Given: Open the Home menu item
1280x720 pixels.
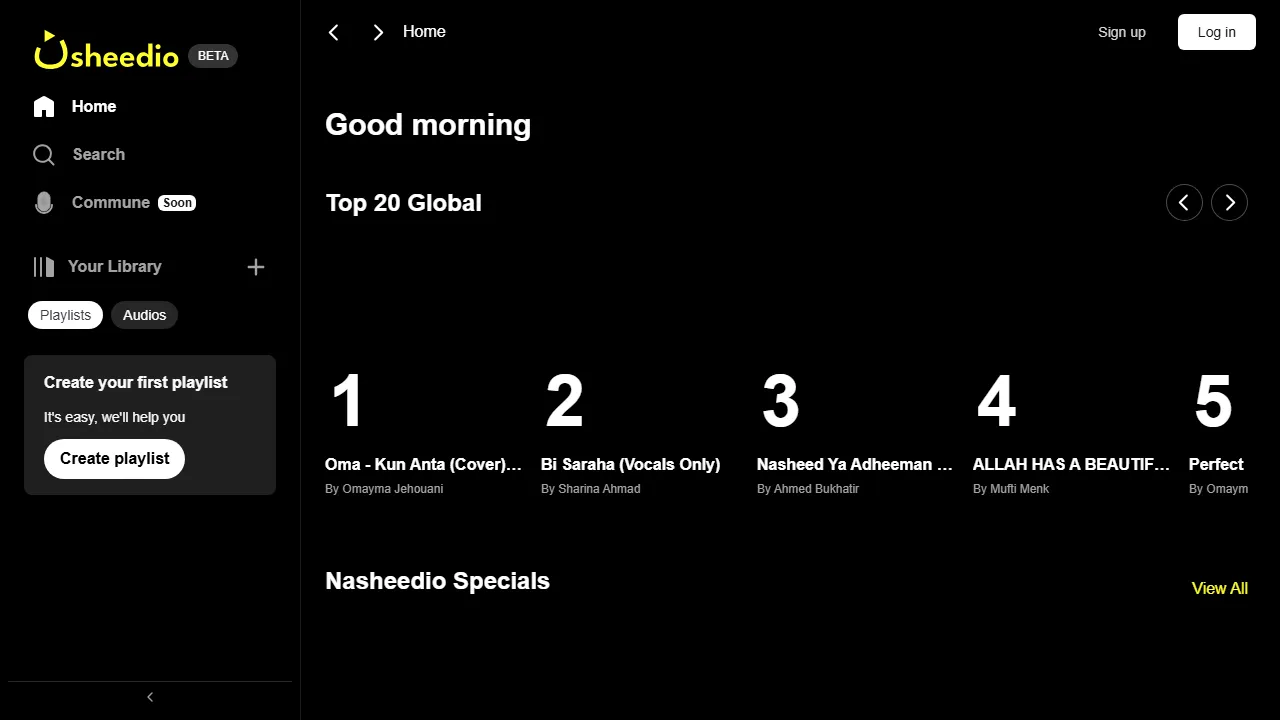Looking at the screenshot, I should point(93,106).
